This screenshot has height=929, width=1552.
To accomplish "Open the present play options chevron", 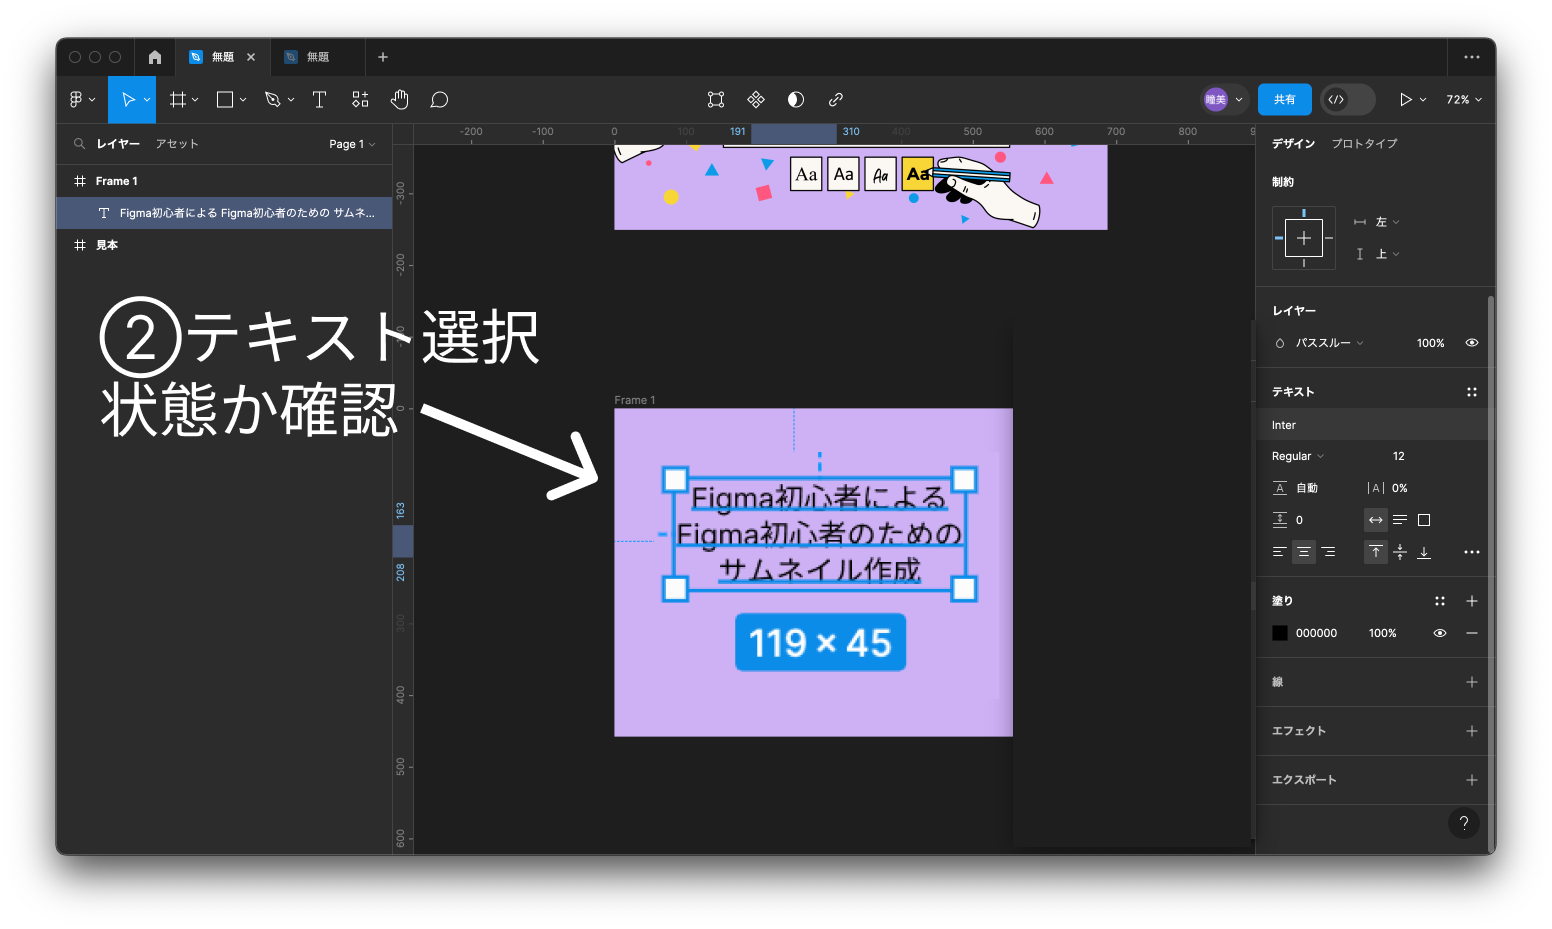I will pyautogui.click(x=1423, y=100).
